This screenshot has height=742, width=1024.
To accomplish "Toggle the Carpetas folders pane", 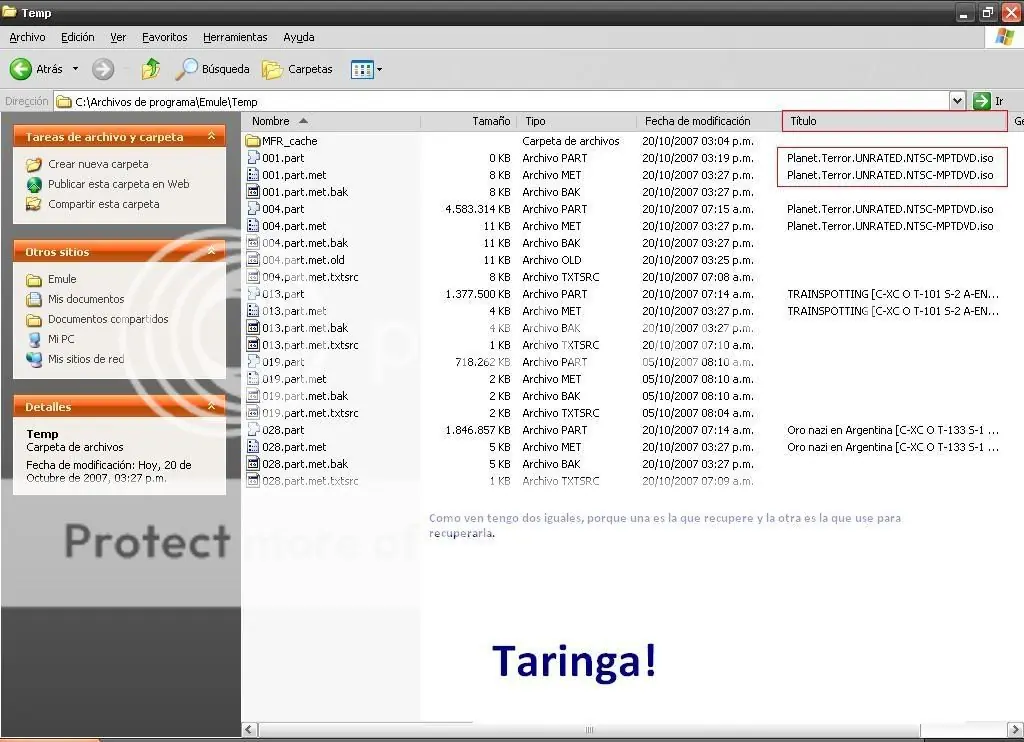I will pos(298,69).
